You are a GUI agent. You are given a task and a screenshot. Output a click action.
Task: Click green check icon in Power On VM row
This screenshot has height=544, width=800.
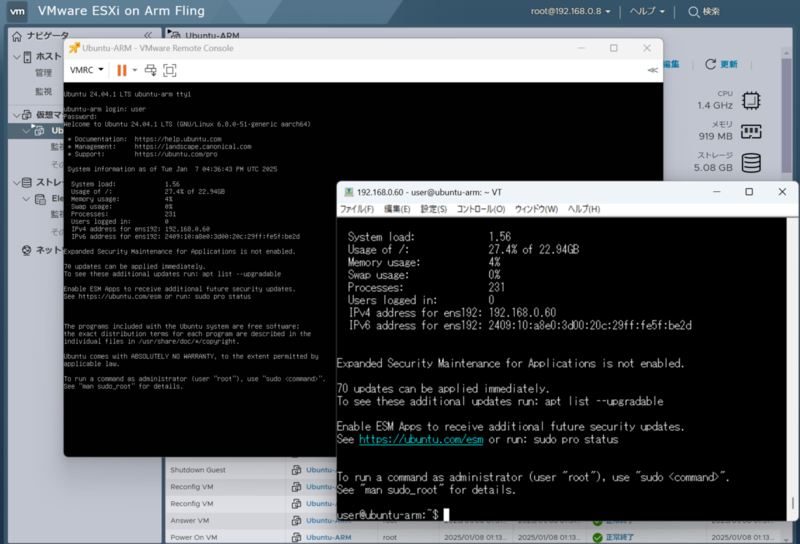coord(597,537)
